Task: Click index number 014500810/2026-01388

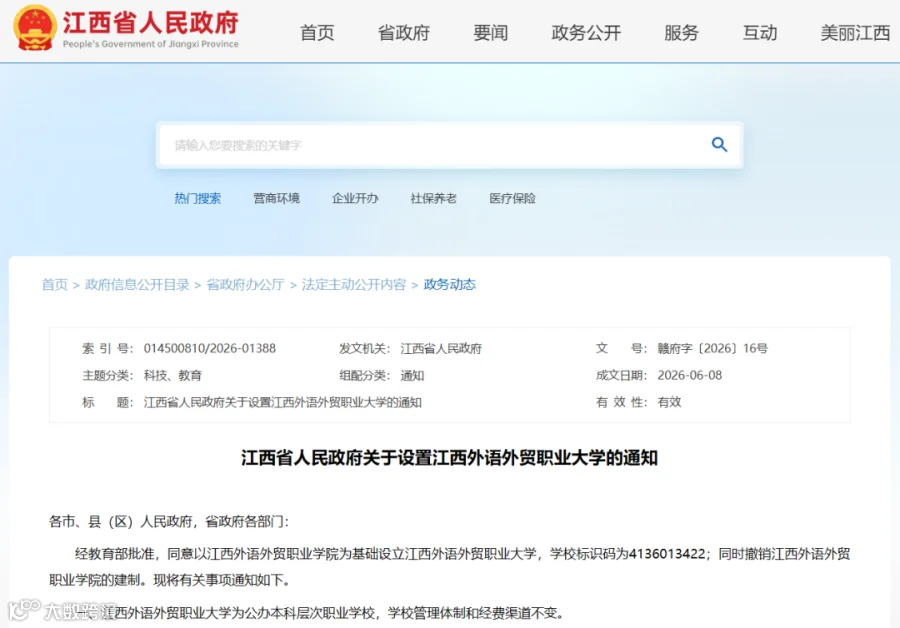Action: (210, 348)
